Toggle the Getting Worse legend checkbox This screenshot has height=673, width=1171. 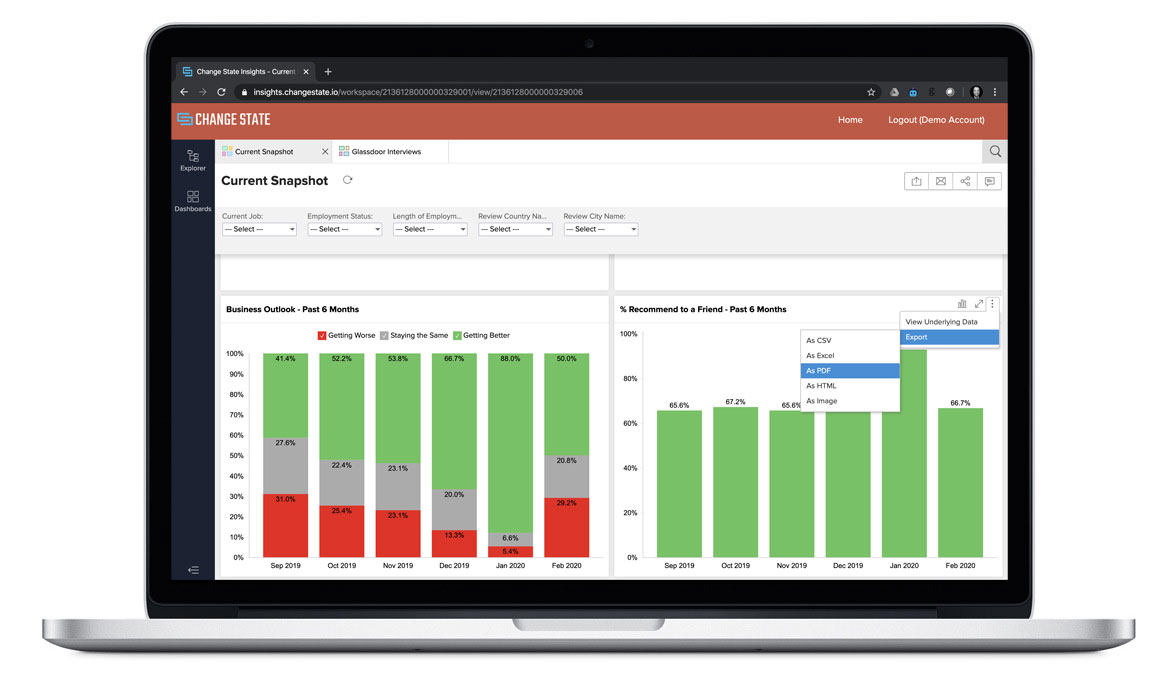(x=322, y=335)
